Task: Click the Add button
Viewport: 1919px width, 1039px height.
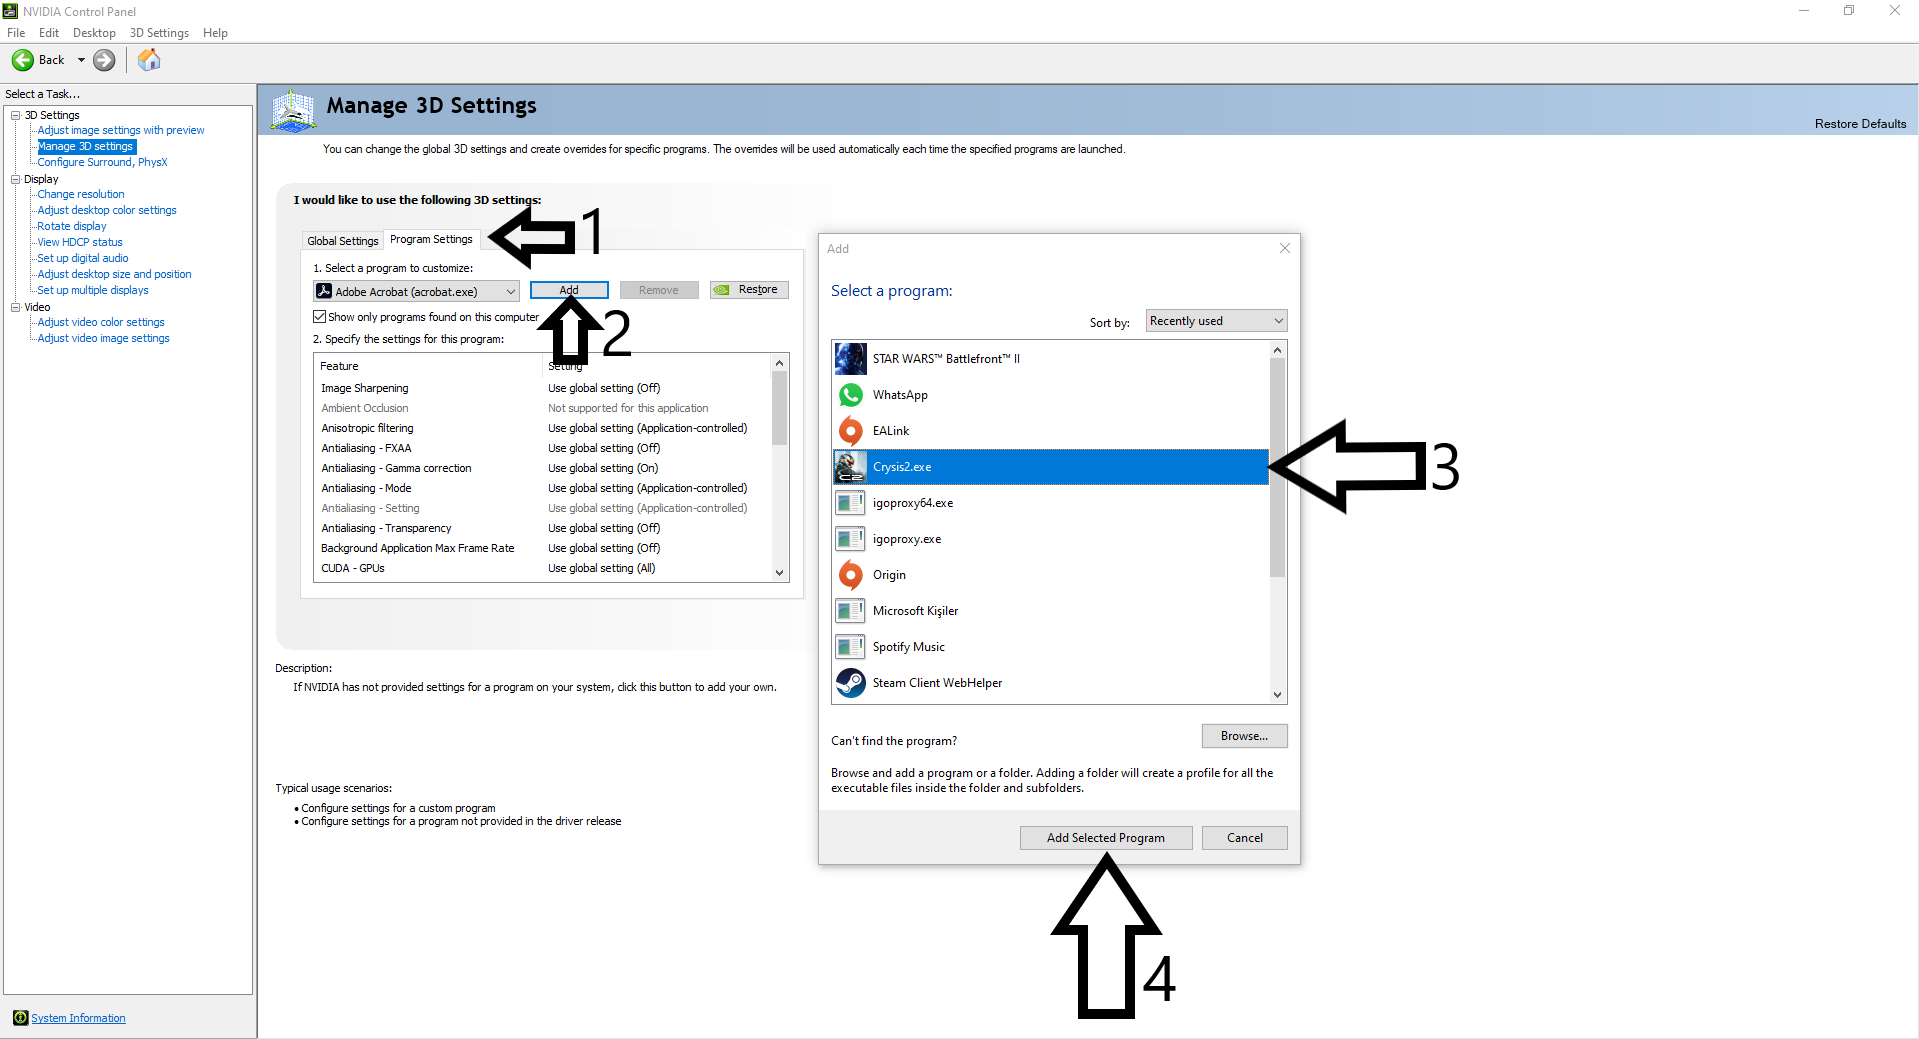Action: pos(569,290)
